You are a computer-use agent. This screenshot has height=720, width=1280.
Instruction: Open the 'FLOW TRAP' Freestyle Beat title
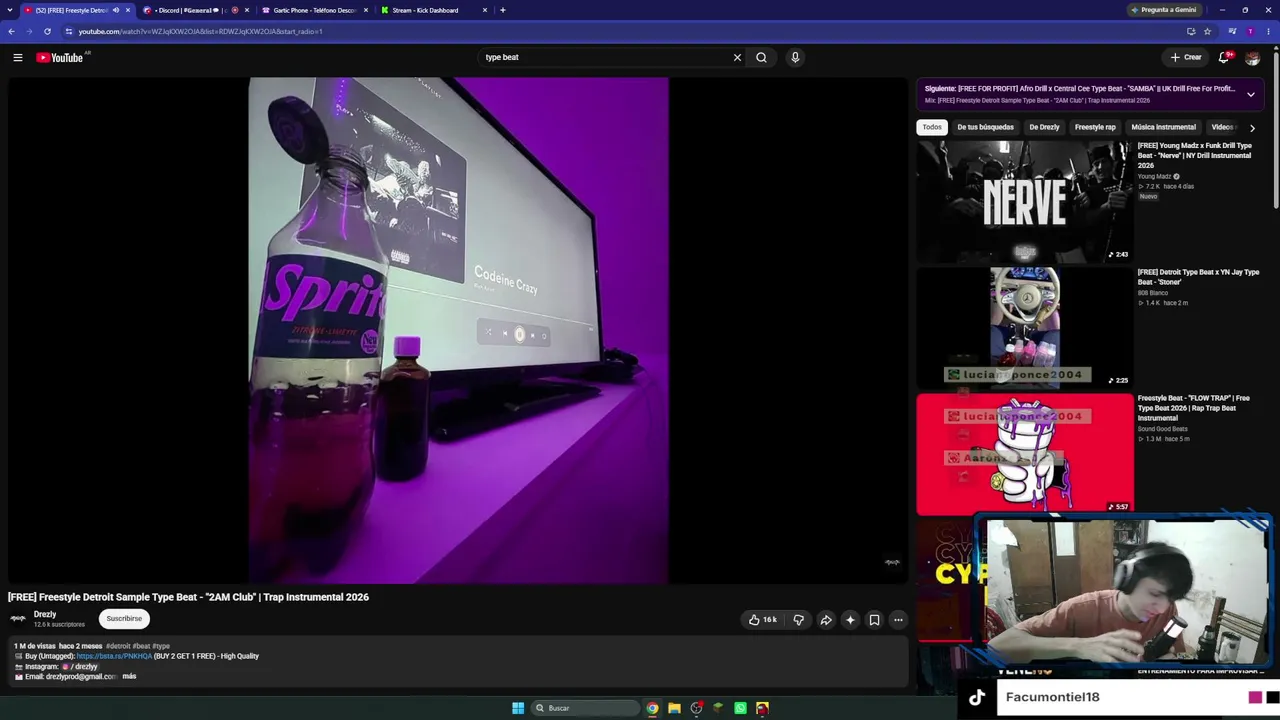pos(1194,408)
